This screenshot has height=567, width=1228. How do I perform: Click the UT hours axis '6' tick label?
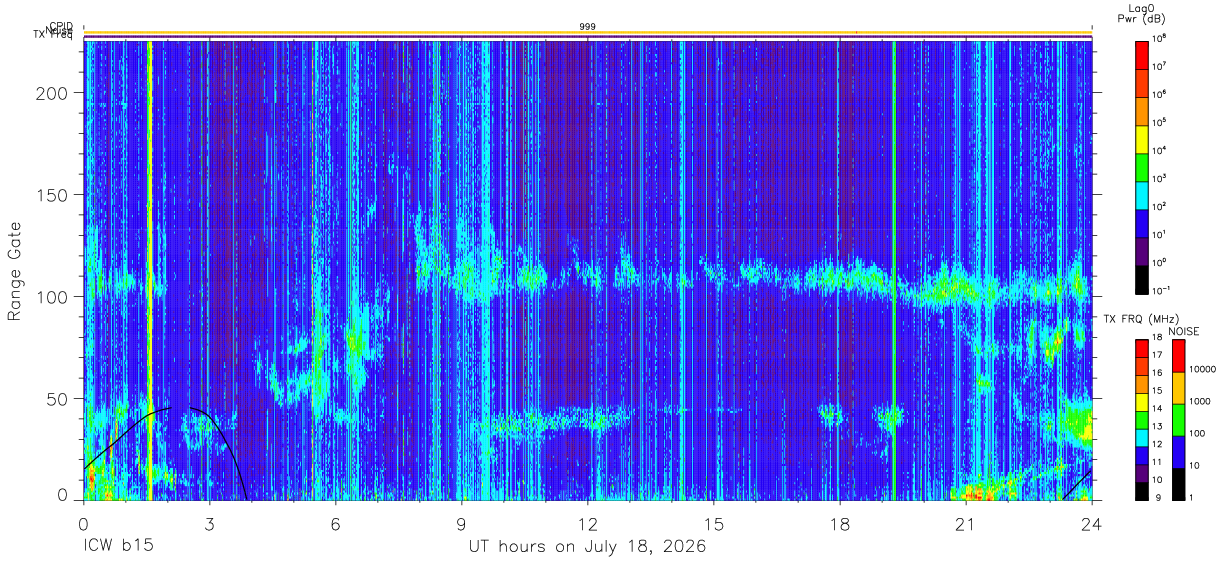pos(335,523)
